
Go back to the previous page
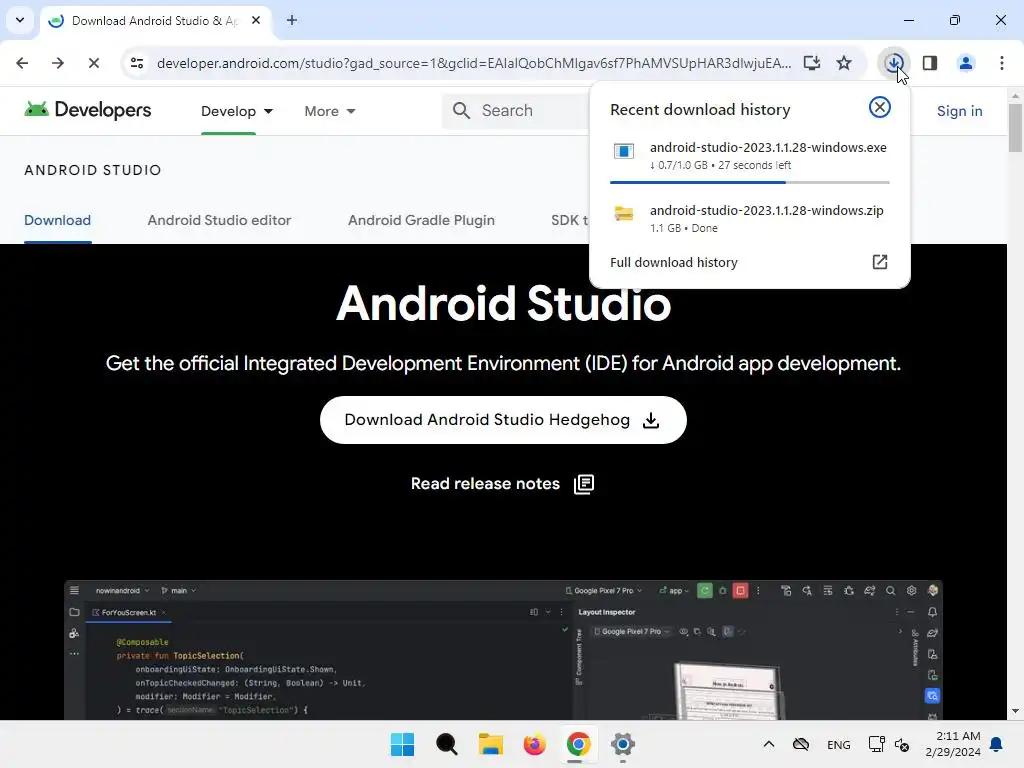pos(22,63)
